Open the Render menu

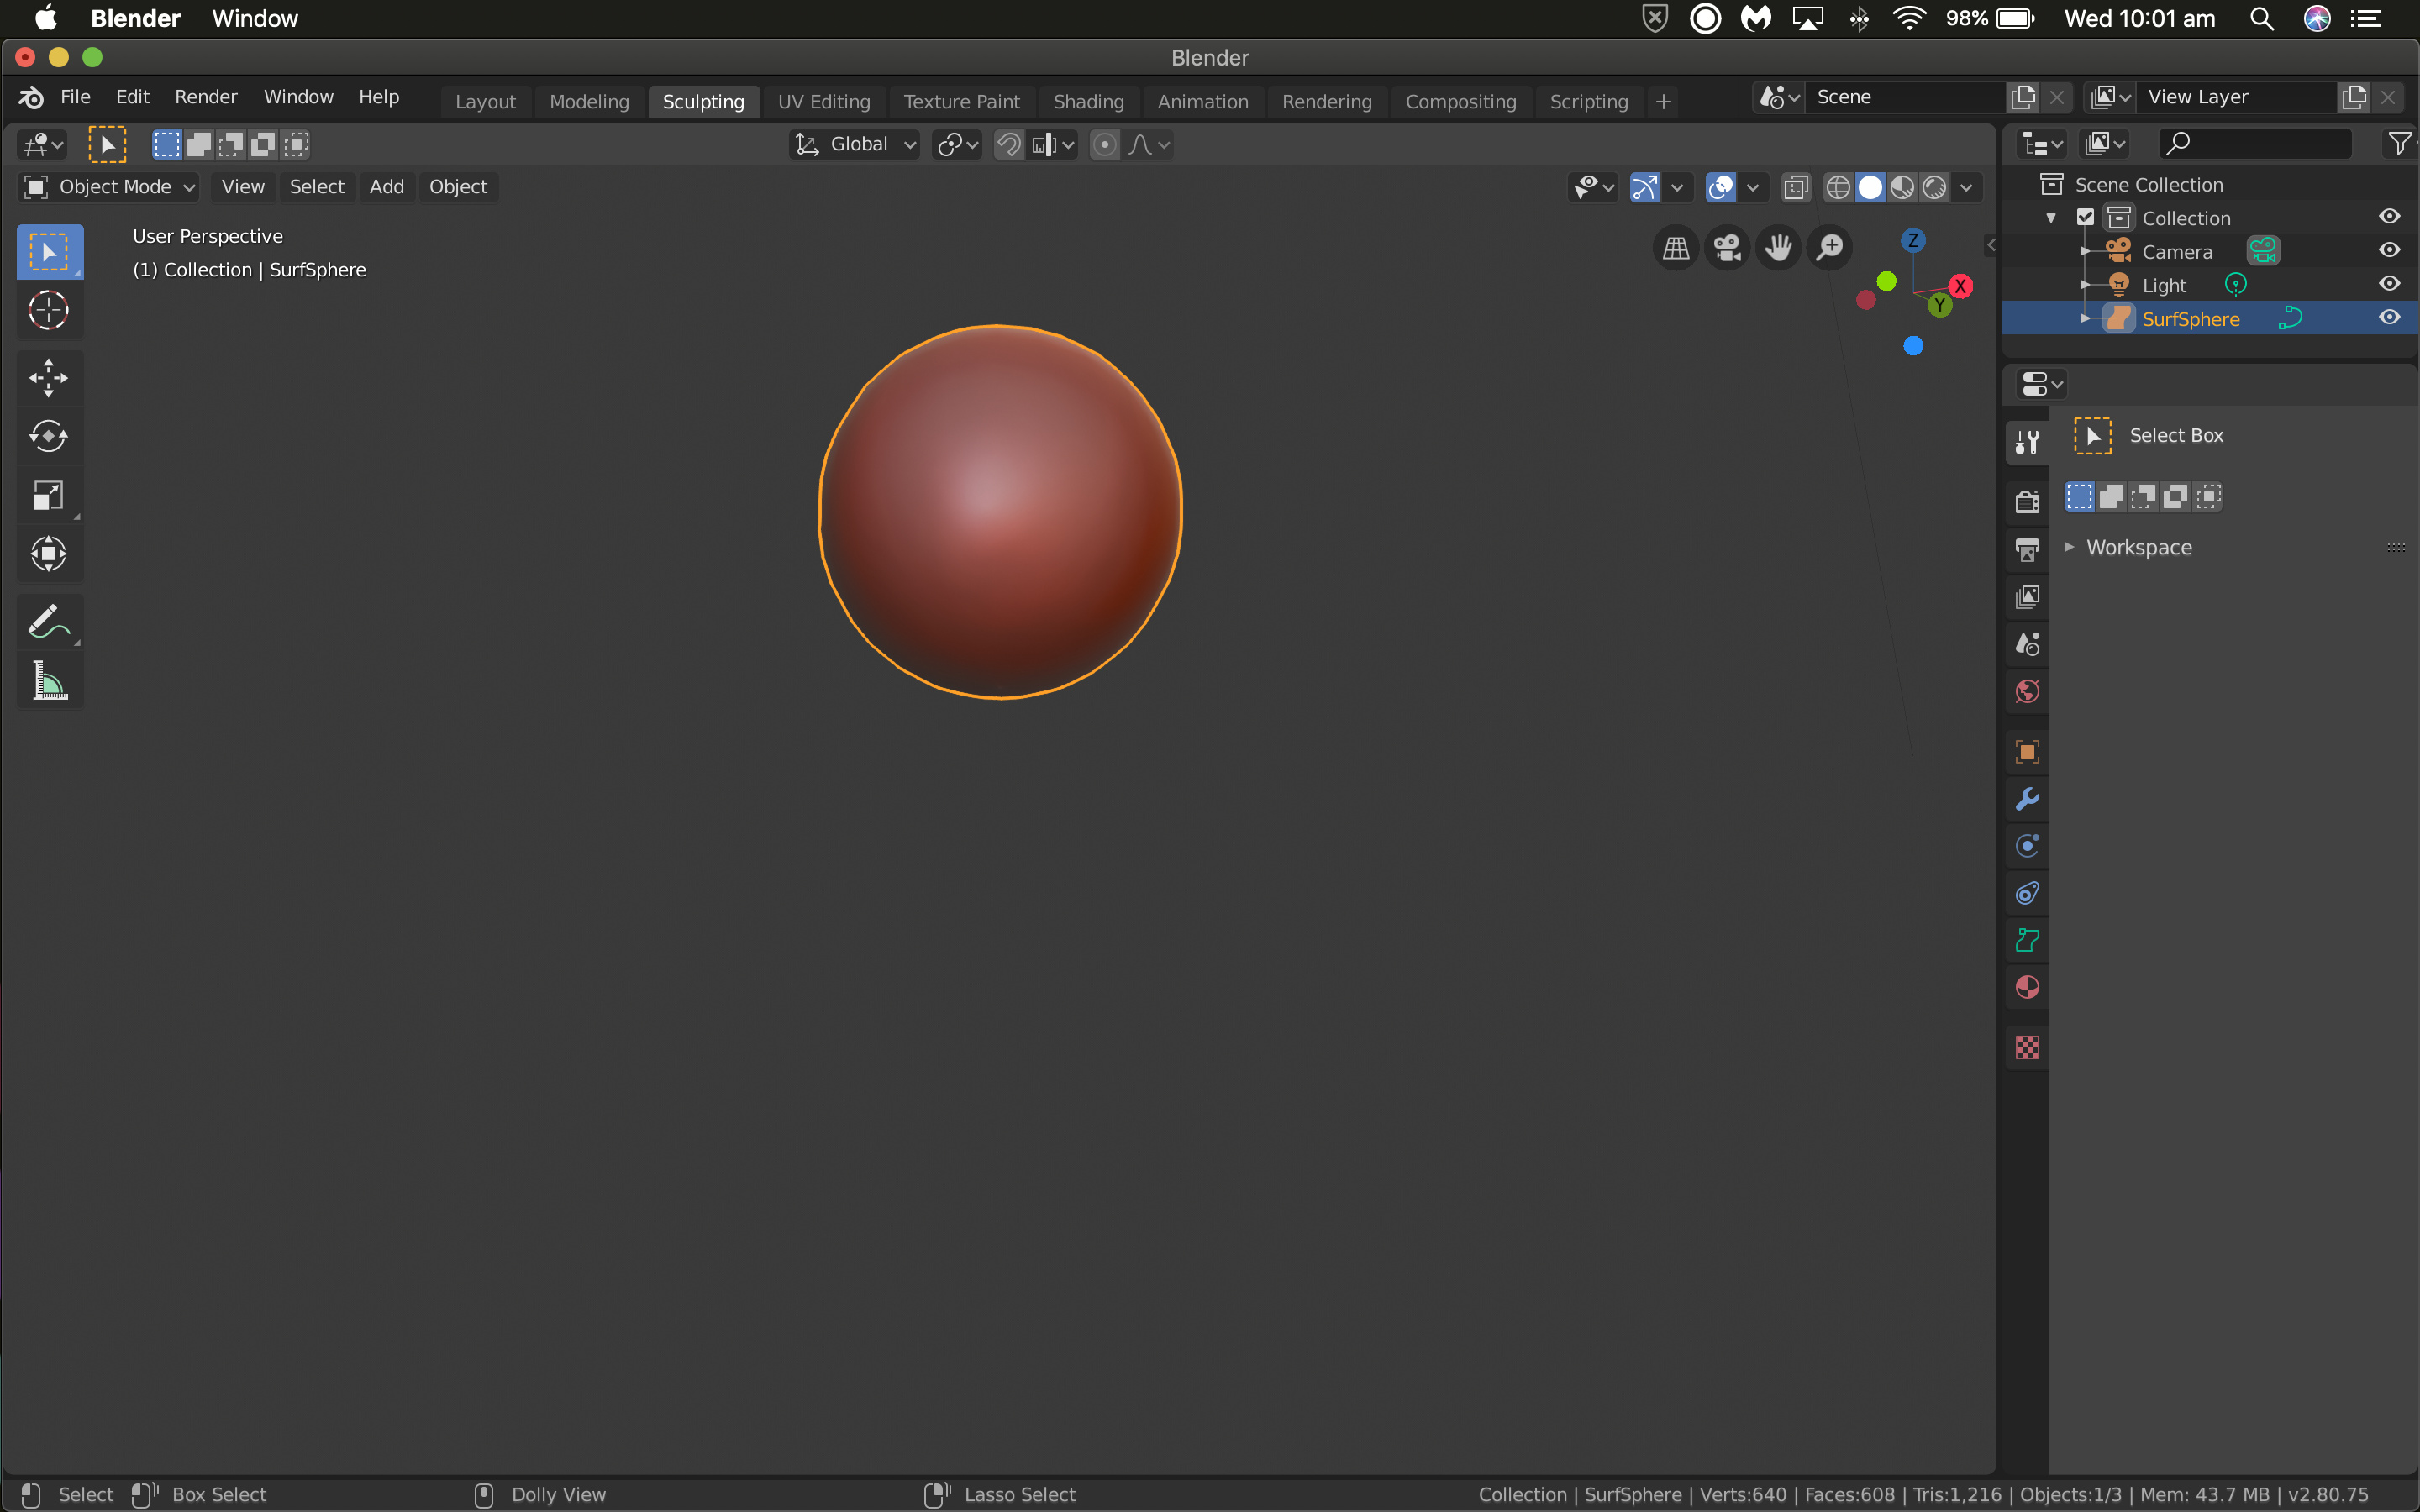pyautogui.click(x=206, y=97)
